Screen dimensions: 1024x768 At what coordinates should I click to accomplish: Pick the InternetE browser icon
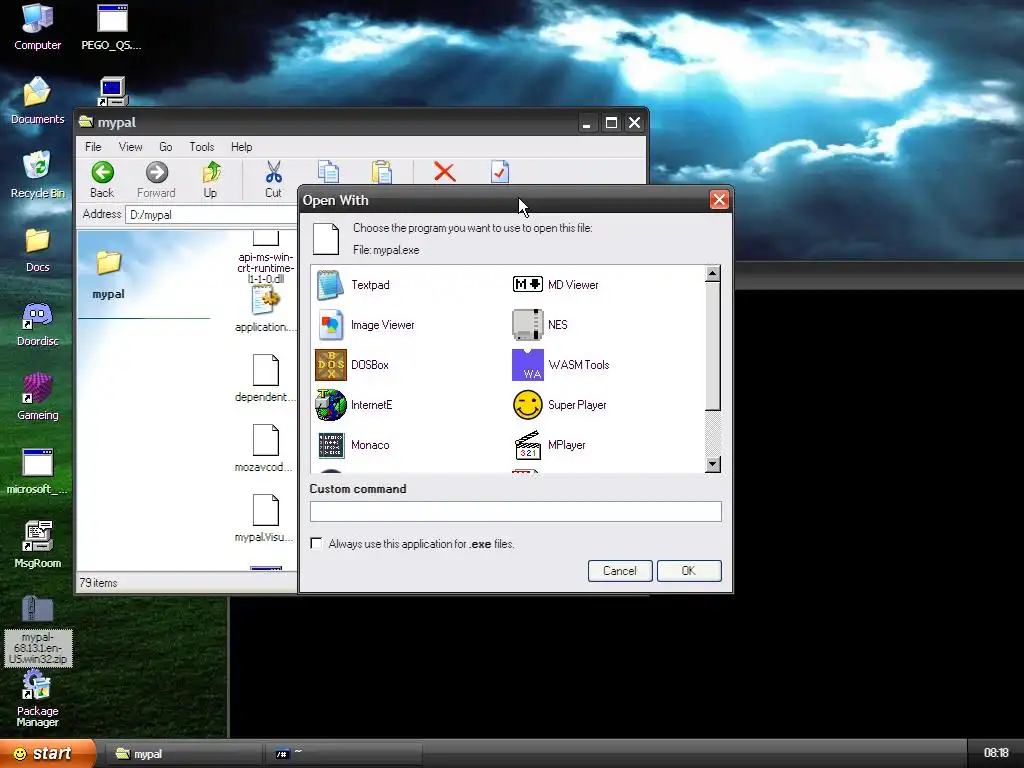click(x=330, y=405)
